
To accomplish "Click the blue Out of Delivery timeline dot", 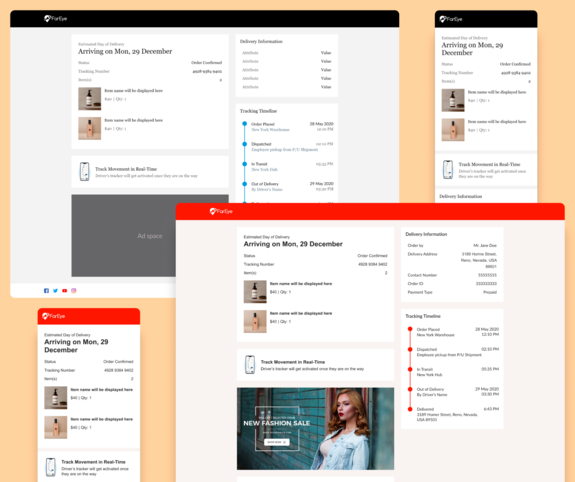I will point(245,184).
